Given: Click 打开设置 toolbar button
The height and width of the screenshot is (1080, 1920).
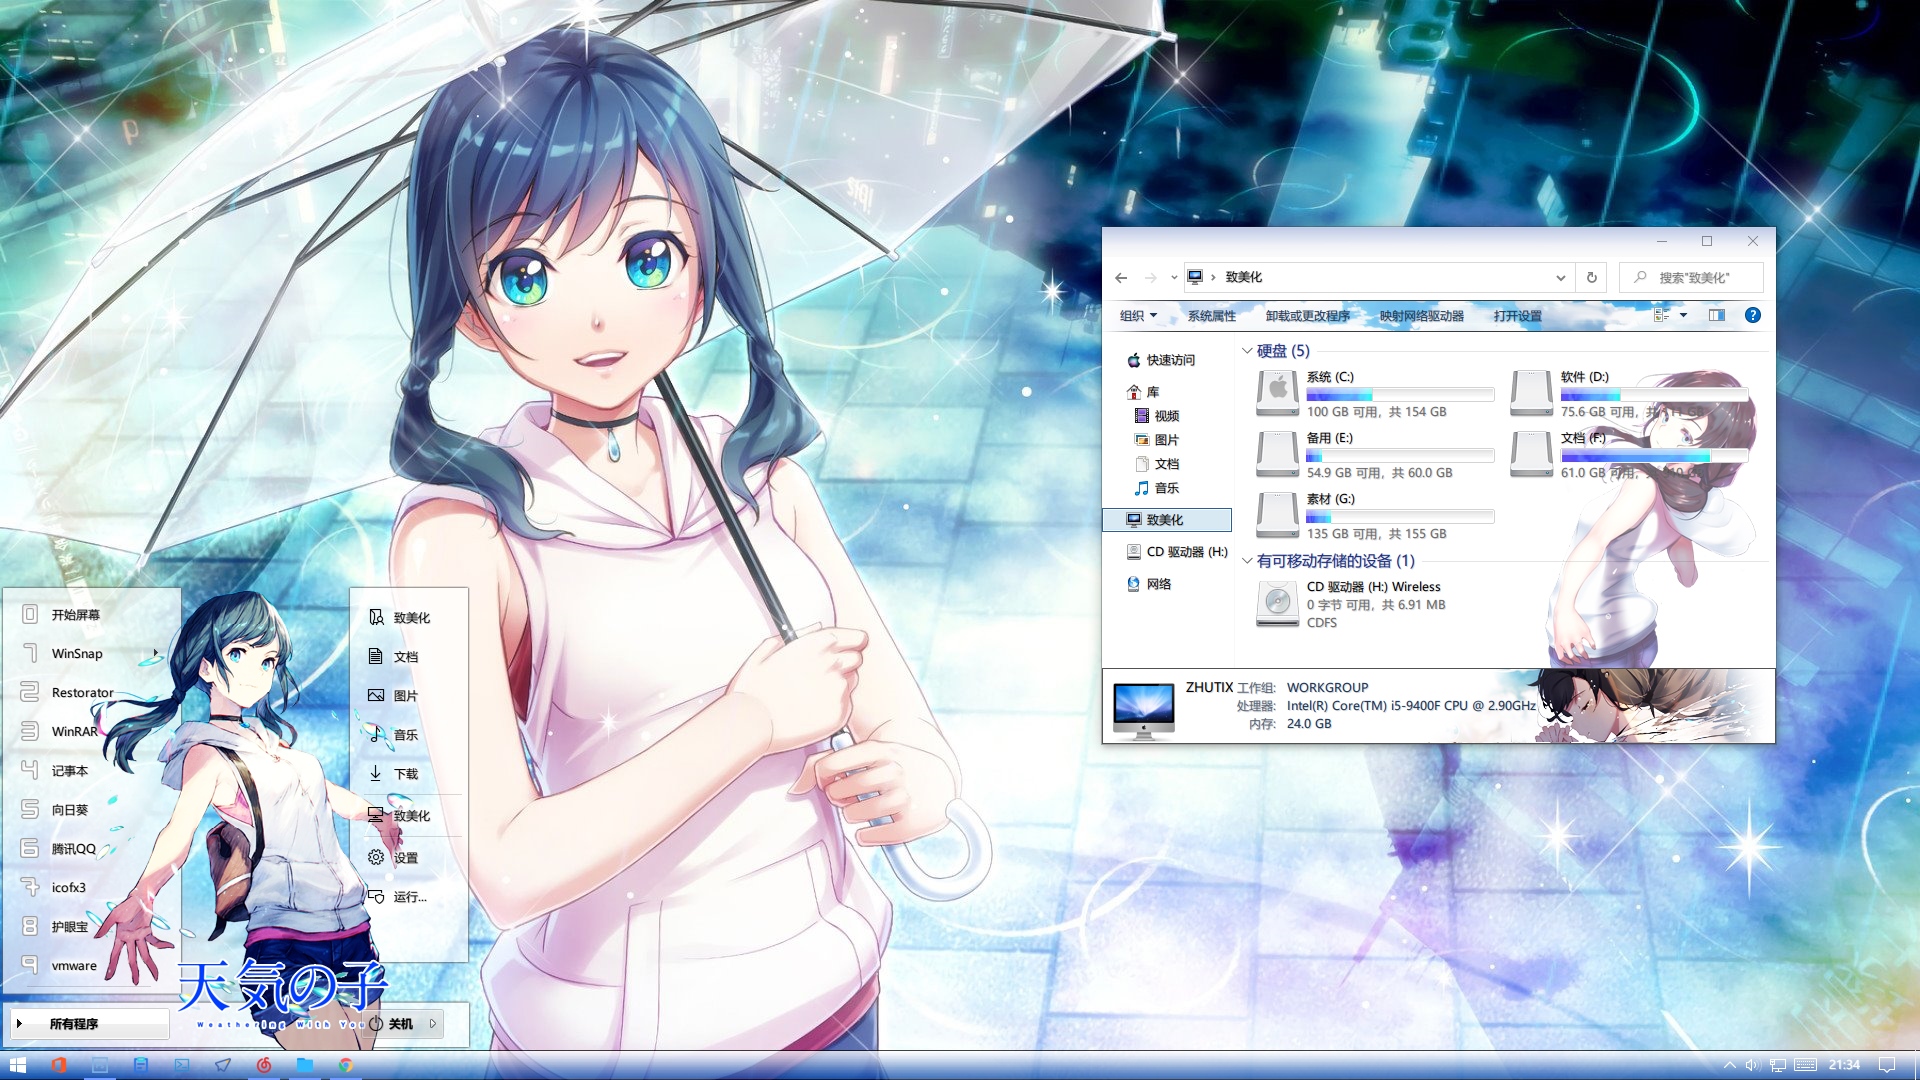Looking at the screenshot, I should point(1517,315).
